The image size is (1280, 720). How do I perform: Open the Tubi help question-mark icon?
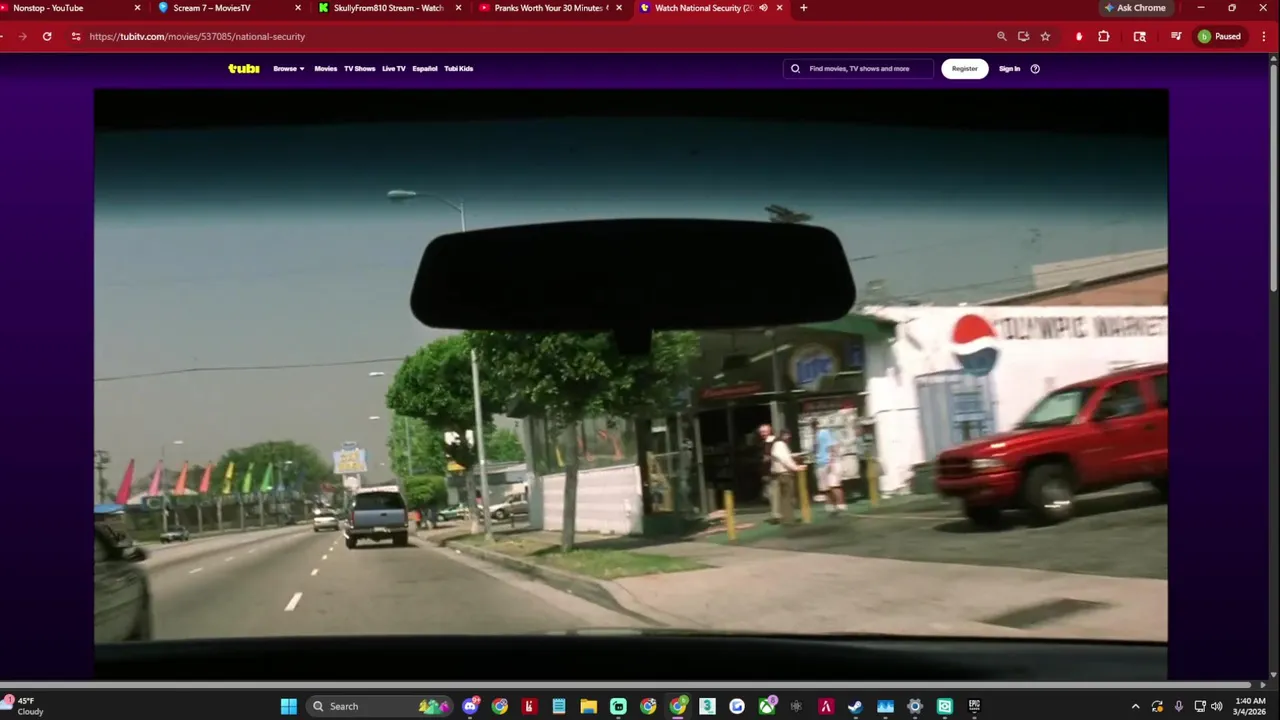(x=1035, y=69)
